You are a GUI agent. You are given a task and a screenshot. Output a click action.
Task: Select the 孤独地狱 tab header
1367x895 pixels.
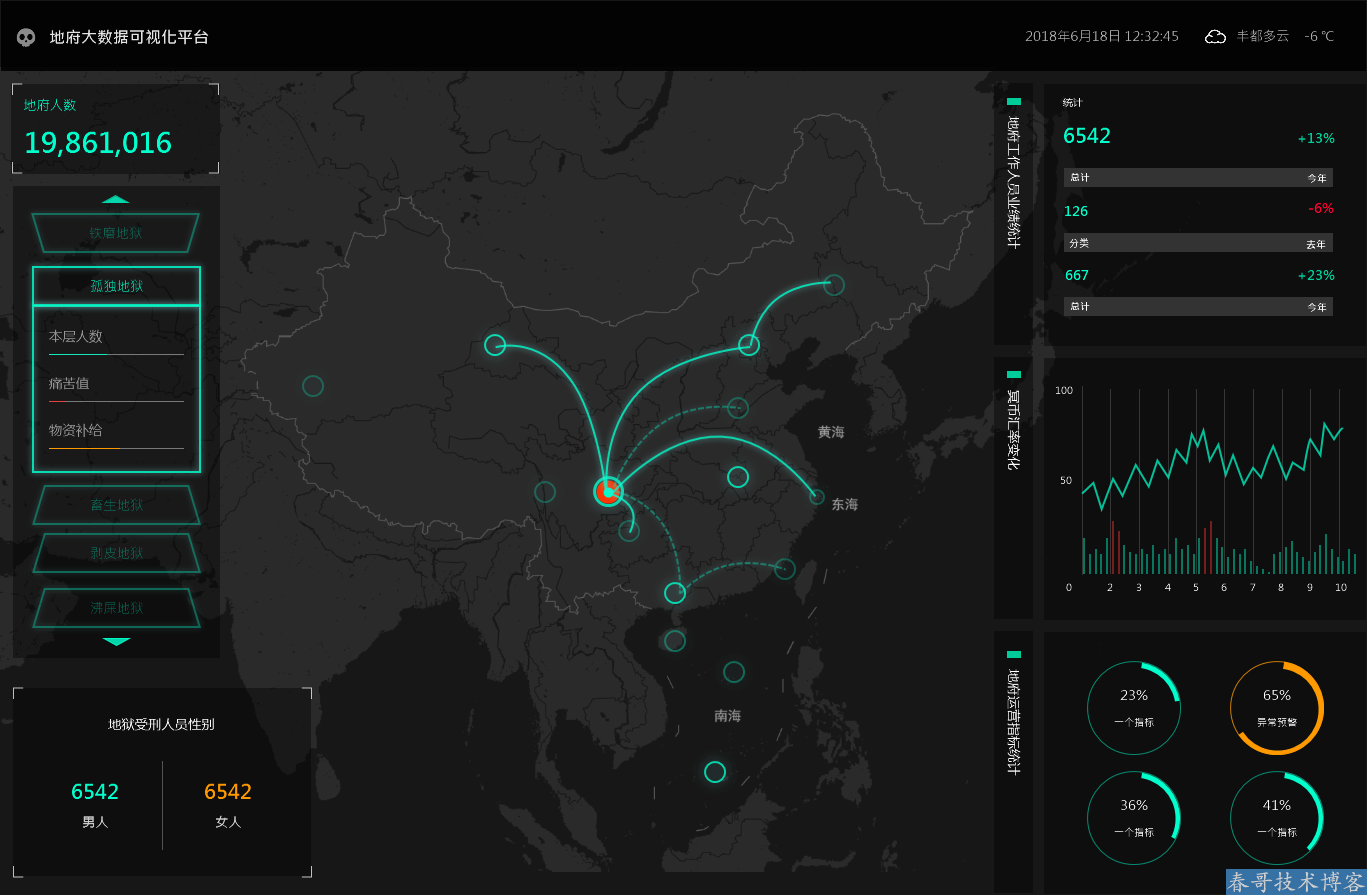click(116, 286)
